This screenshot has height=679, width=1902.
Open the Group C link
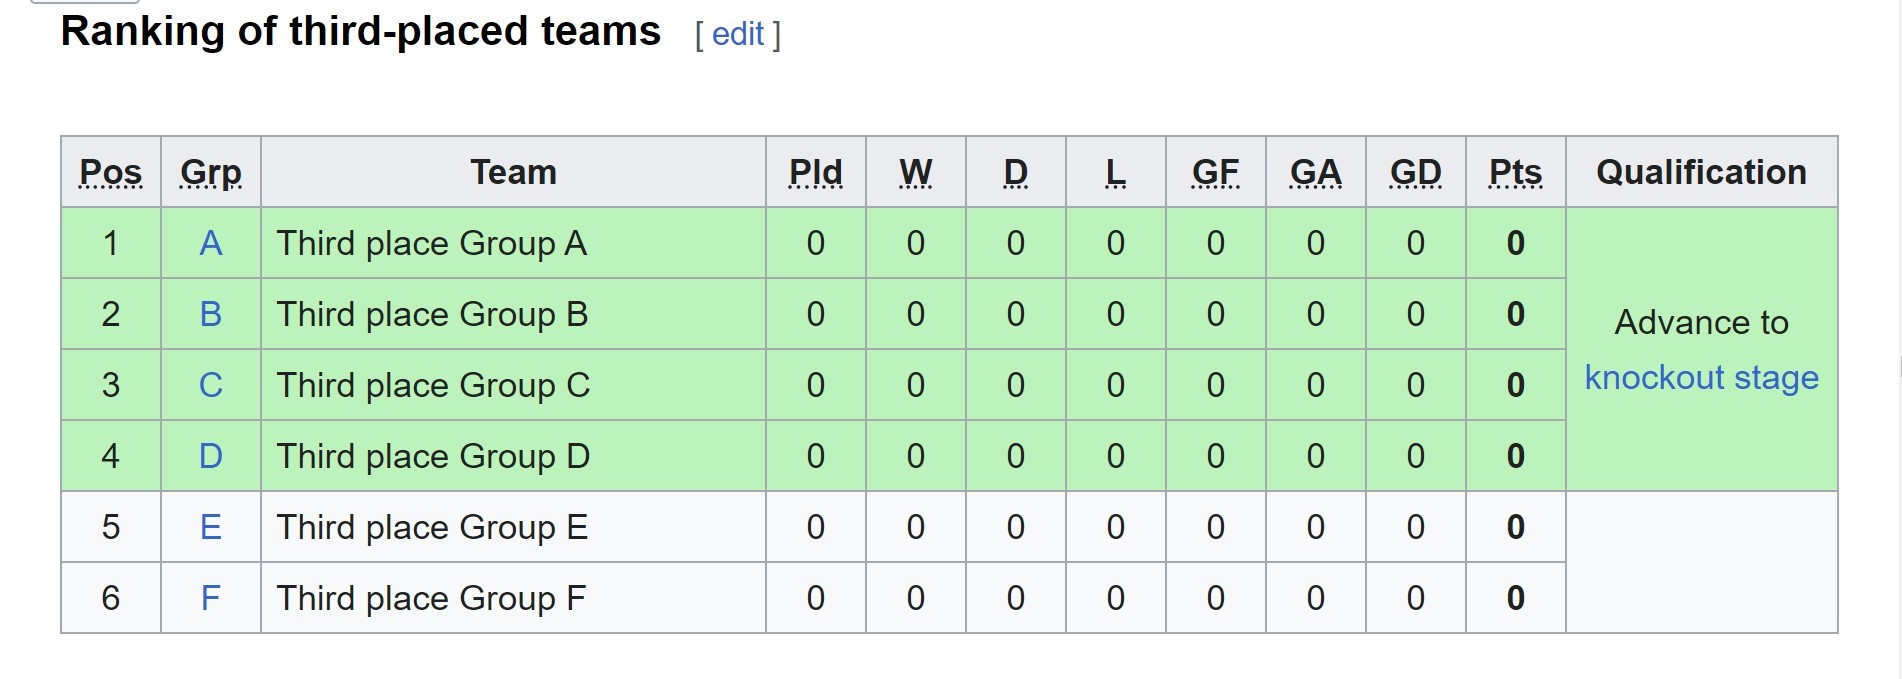pos(210,385)
